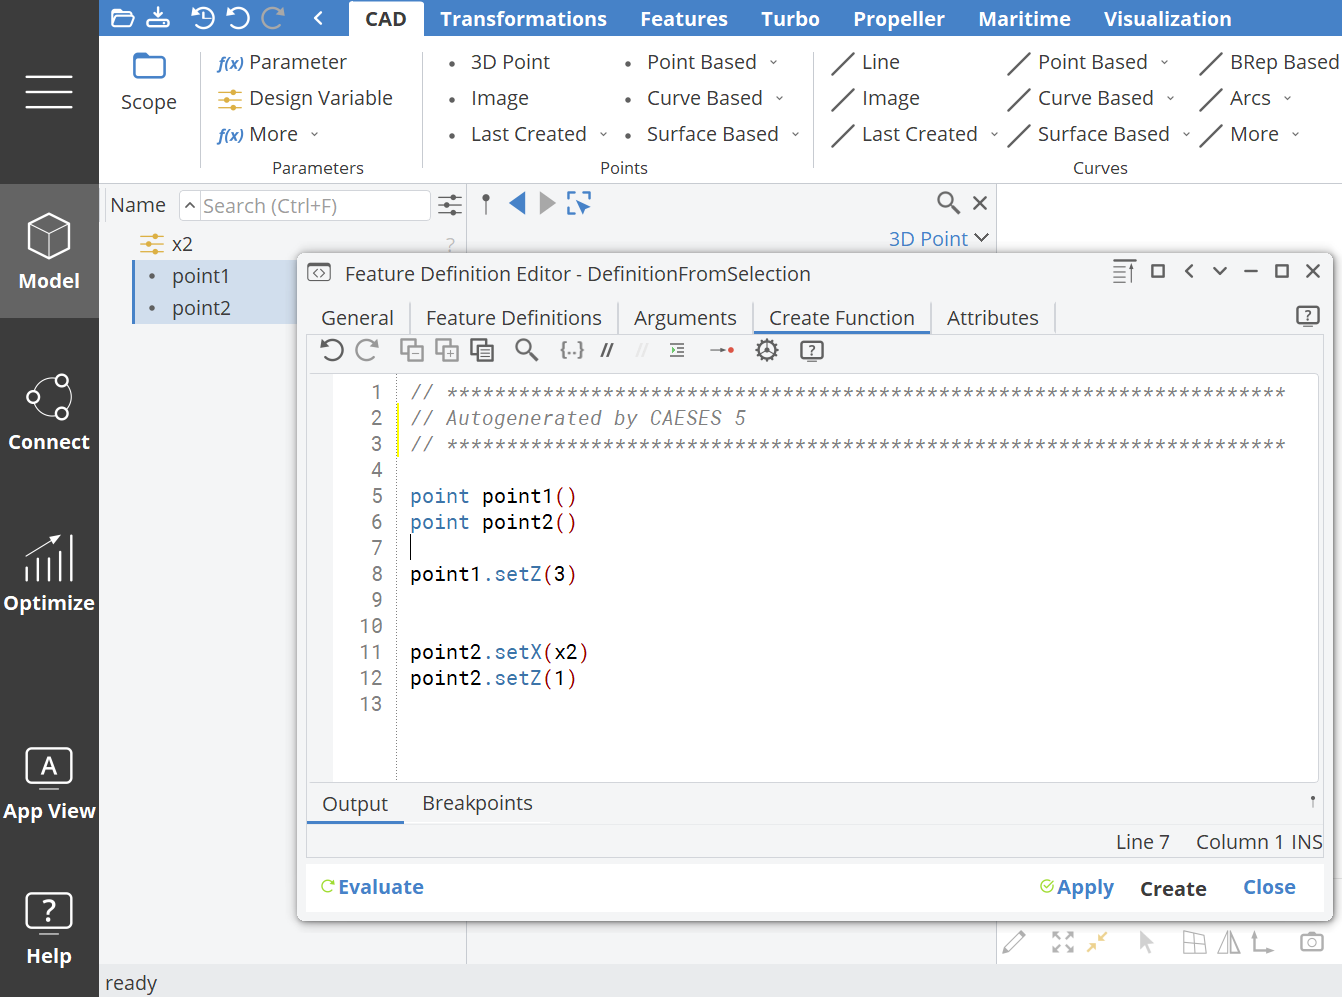The height and width of the screenshot is (997, 1342).
Task: Click the blue Close button
Action: point(1269,887)
